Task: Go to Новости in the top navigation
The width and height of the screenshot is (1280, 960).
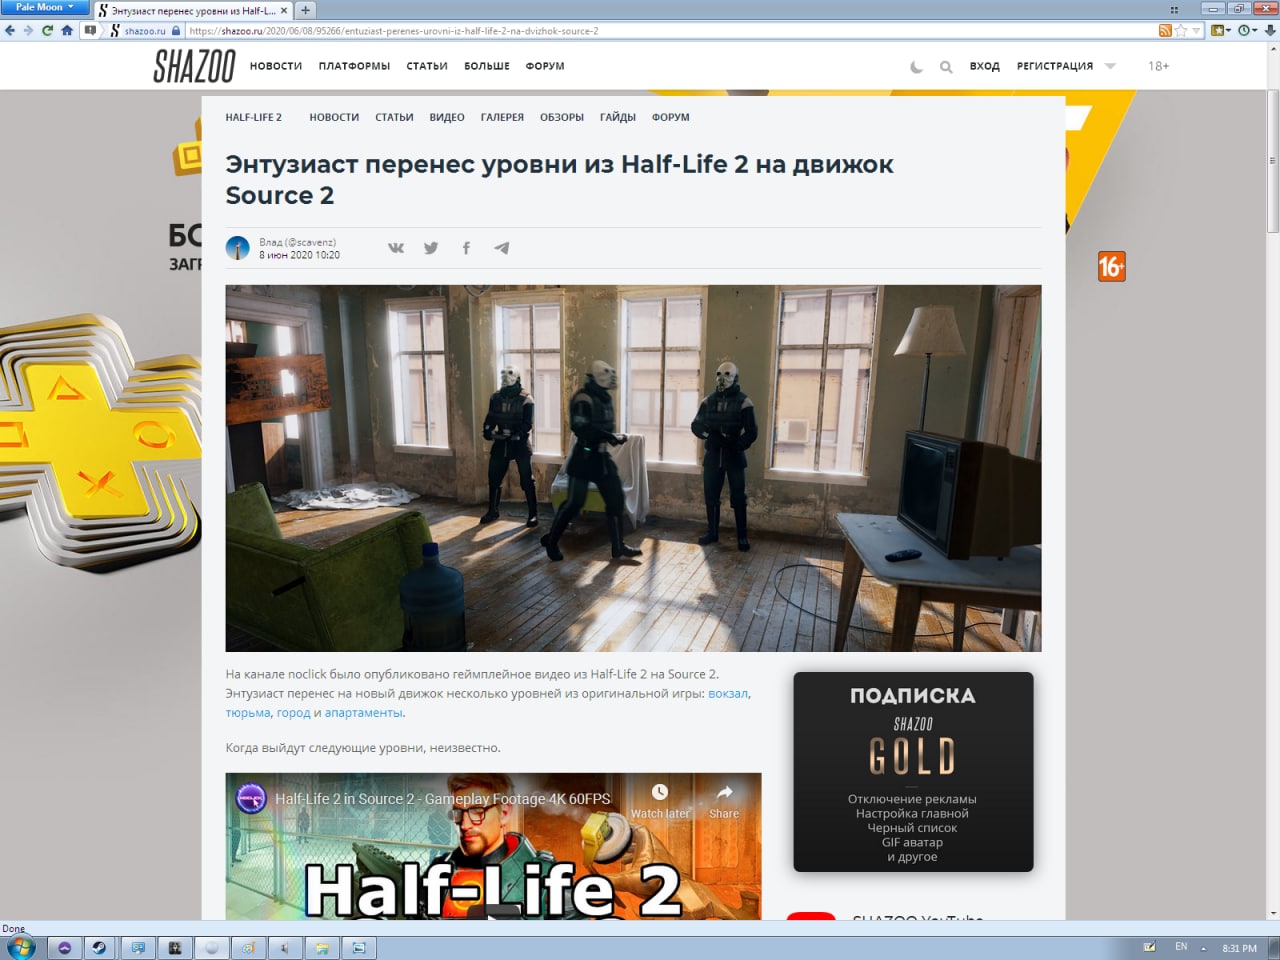Action: (x=276, y=66)
